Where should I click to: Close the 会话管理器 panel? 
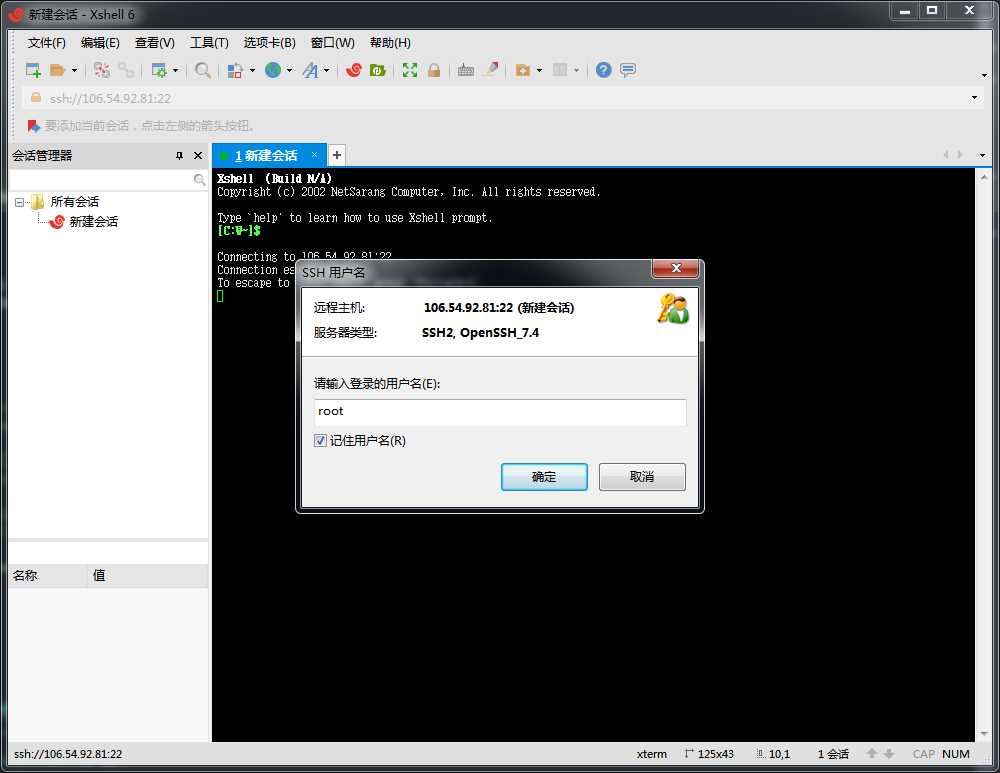coord(198,156)
